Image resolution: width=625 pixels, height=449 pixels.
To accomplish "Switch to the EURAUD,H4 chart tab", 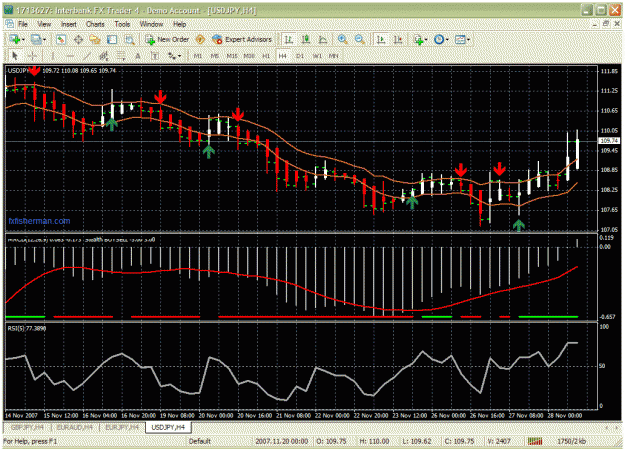I will [75, 427].
